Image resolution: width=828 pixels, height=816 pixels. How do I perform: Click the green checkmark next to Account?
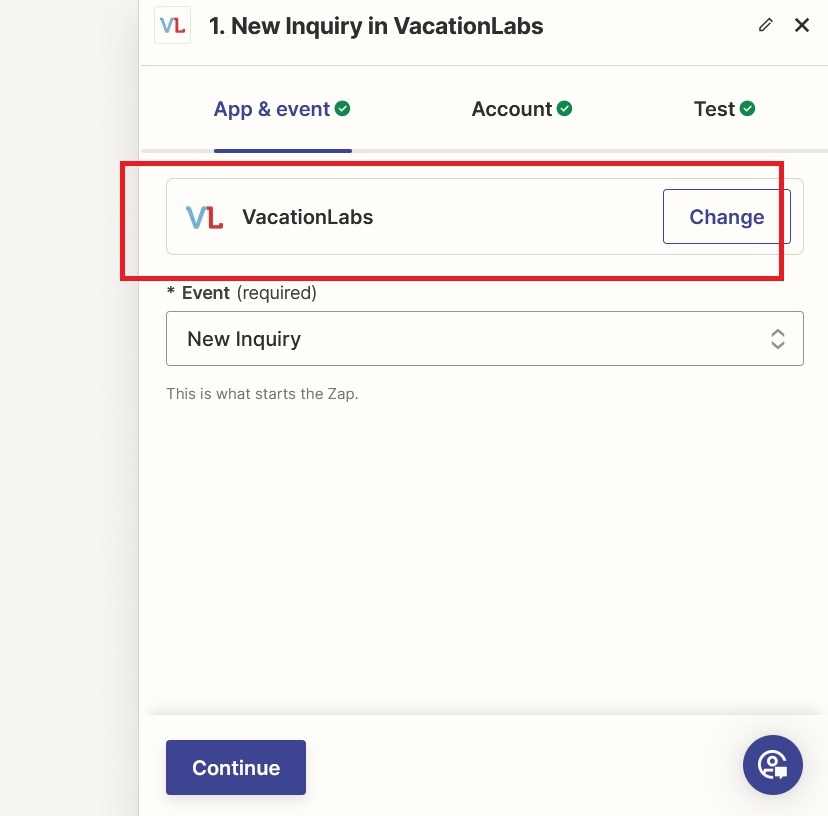565,108
